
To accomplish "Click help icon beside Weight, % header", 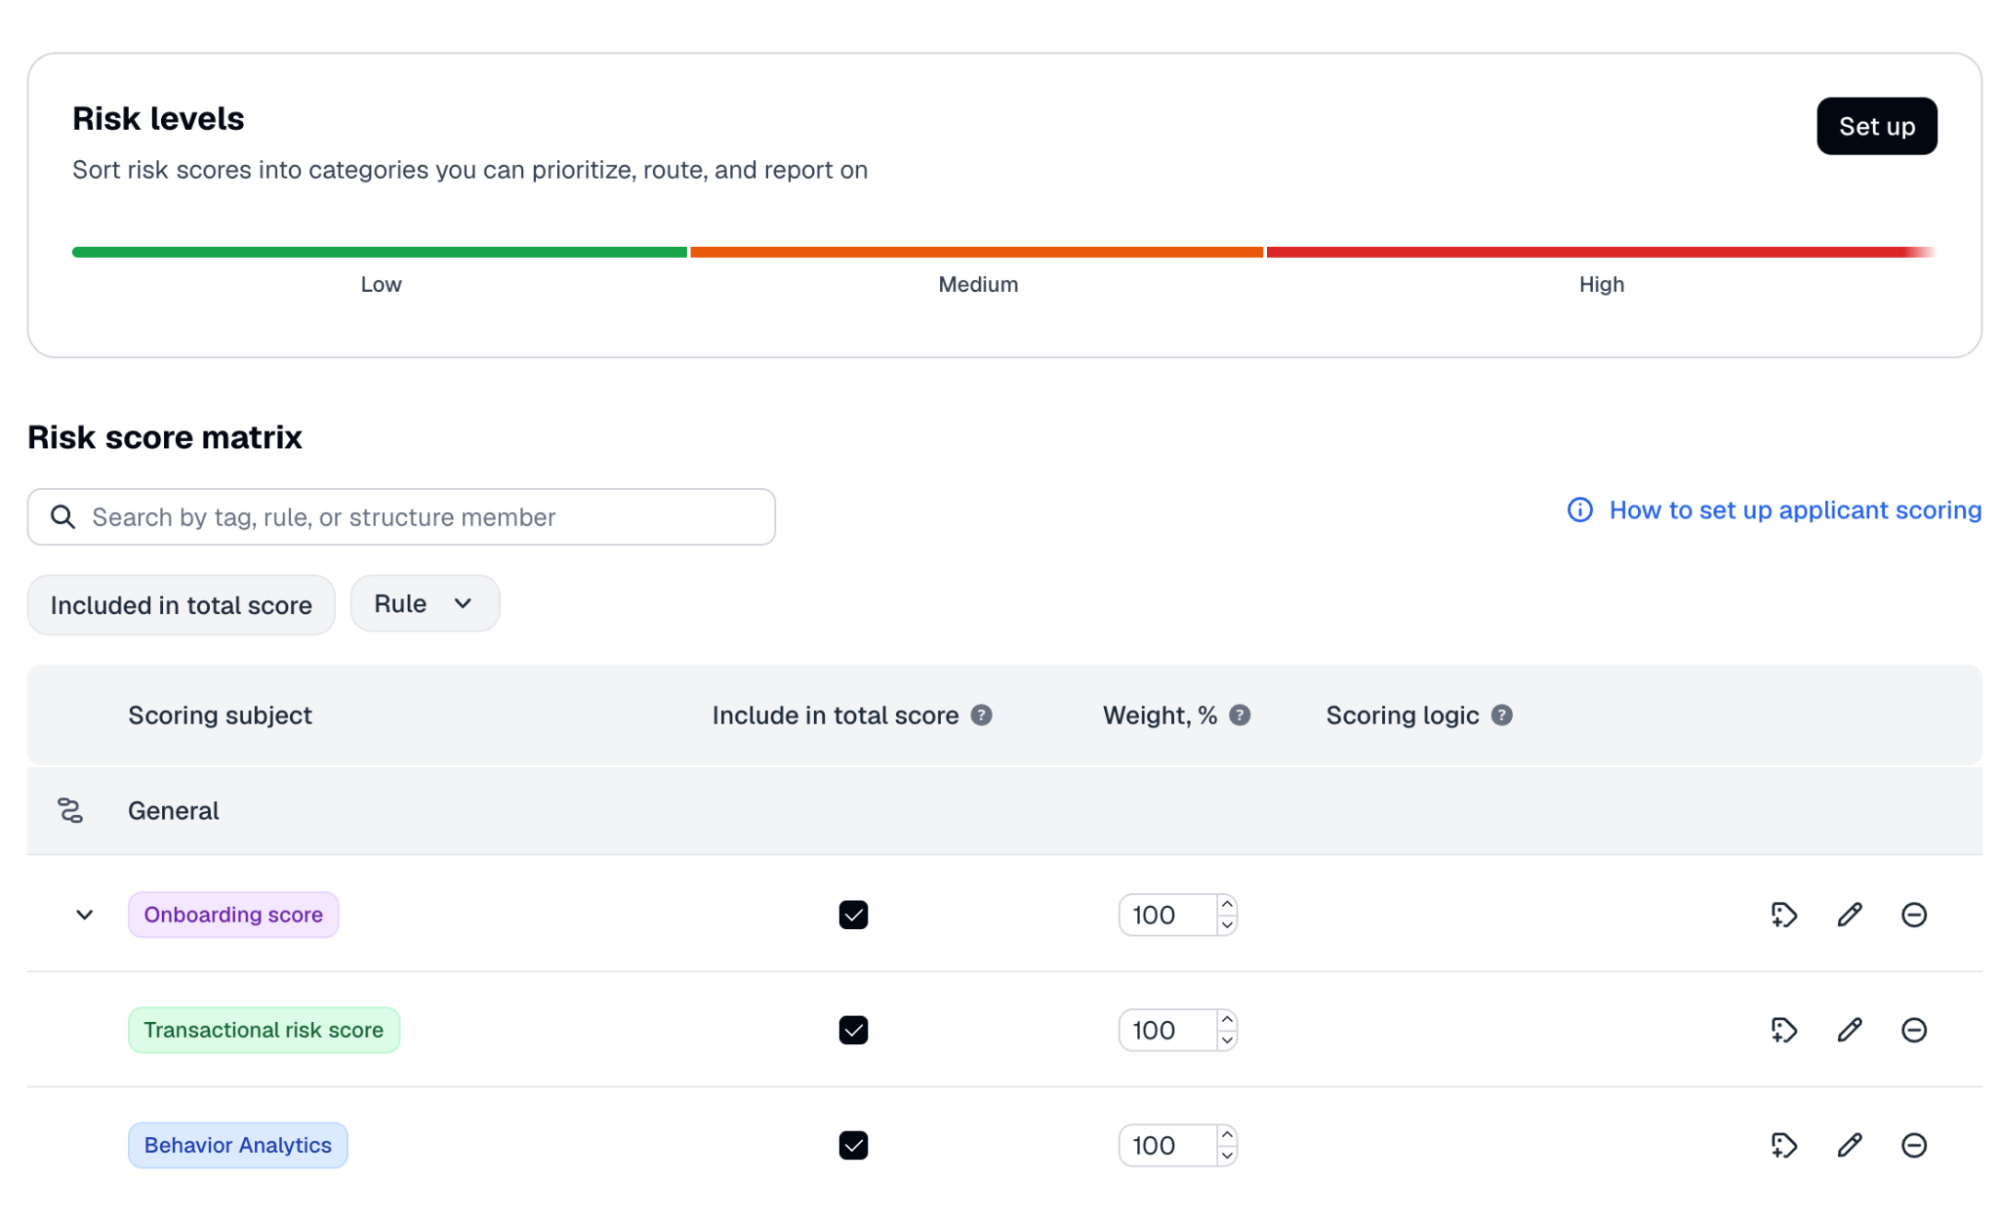I will click(x=1239, y=715).
